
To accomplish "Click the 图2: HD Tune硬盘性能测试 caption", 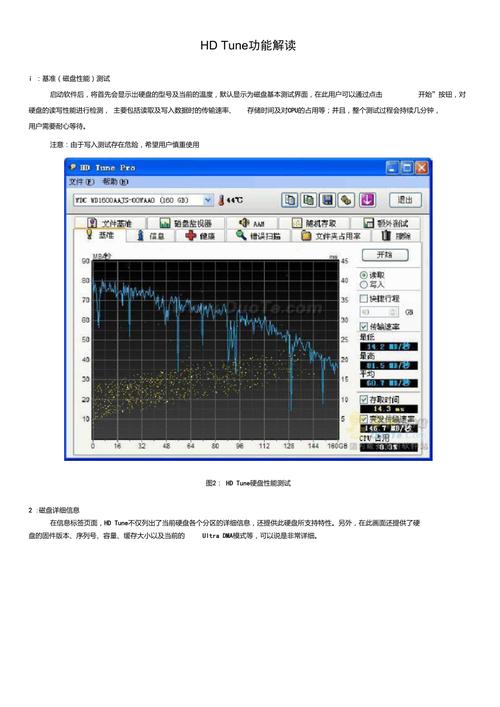I will (248, 483).
